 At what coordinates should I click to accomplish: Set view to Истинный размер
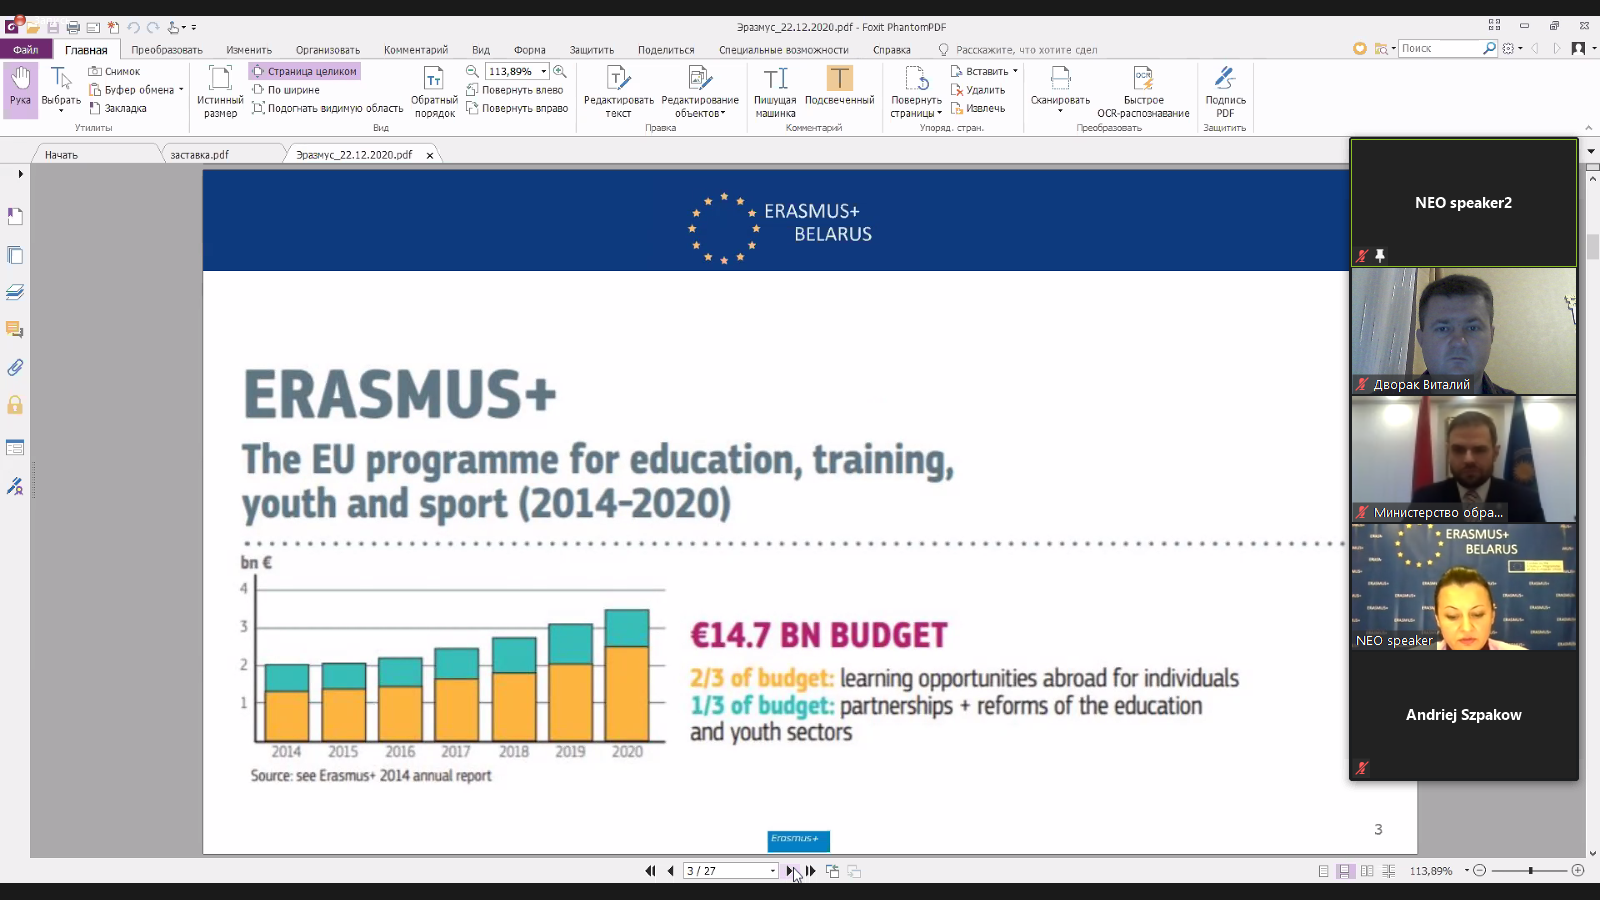click(x=220, y=91)
